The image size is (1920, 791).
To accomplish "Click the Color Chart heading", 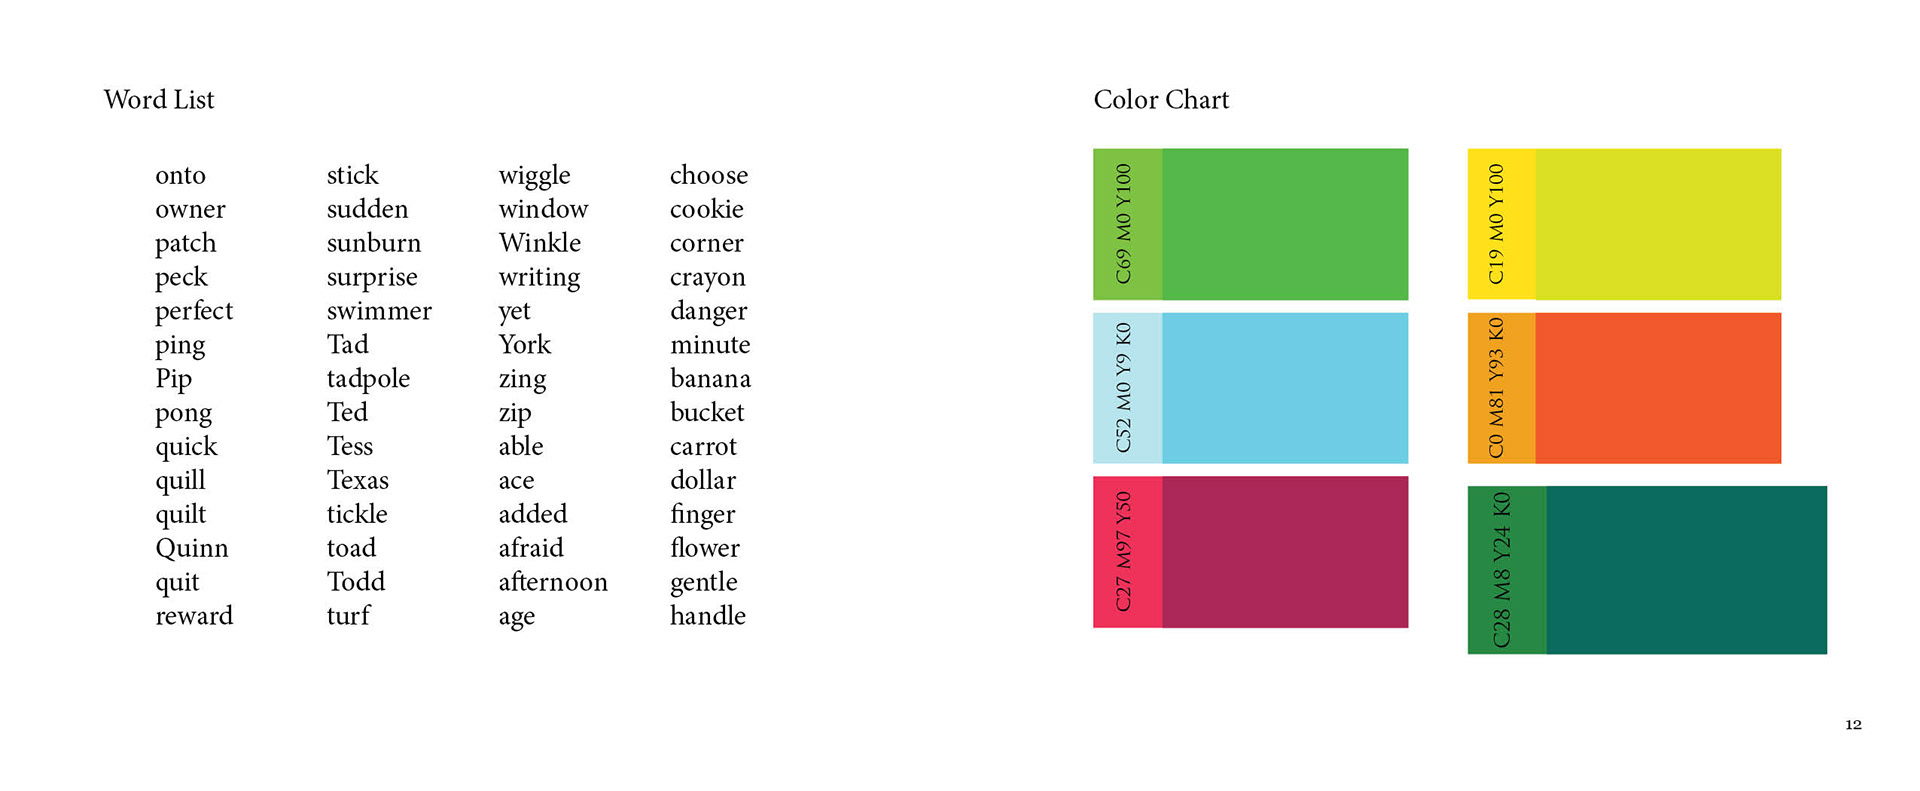I will click(1161, 100).
